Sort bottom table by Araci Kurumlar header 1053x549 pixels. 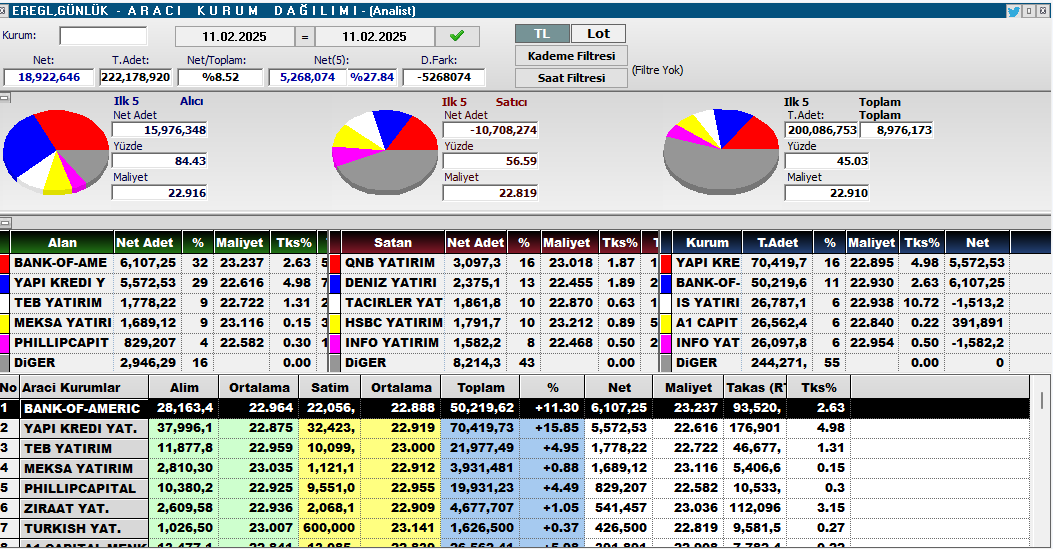point(84,387)
